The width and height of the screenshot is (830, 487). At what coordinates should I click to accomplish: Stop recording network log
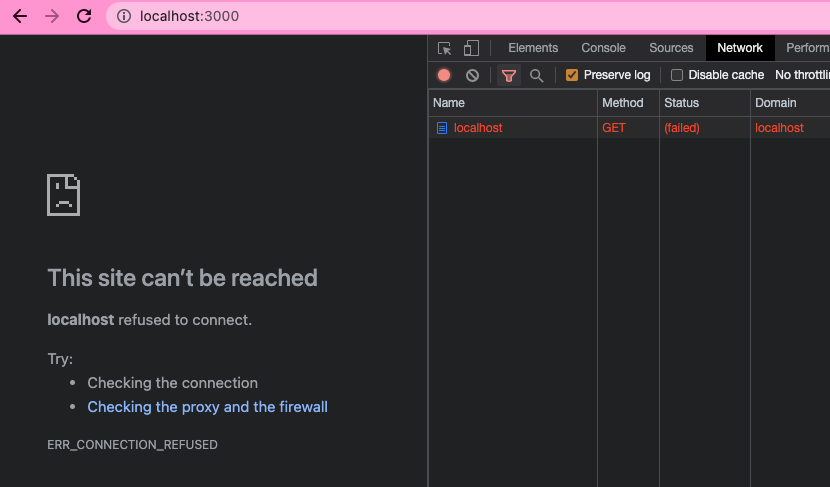pyautogui.click(x=444, y=75)
